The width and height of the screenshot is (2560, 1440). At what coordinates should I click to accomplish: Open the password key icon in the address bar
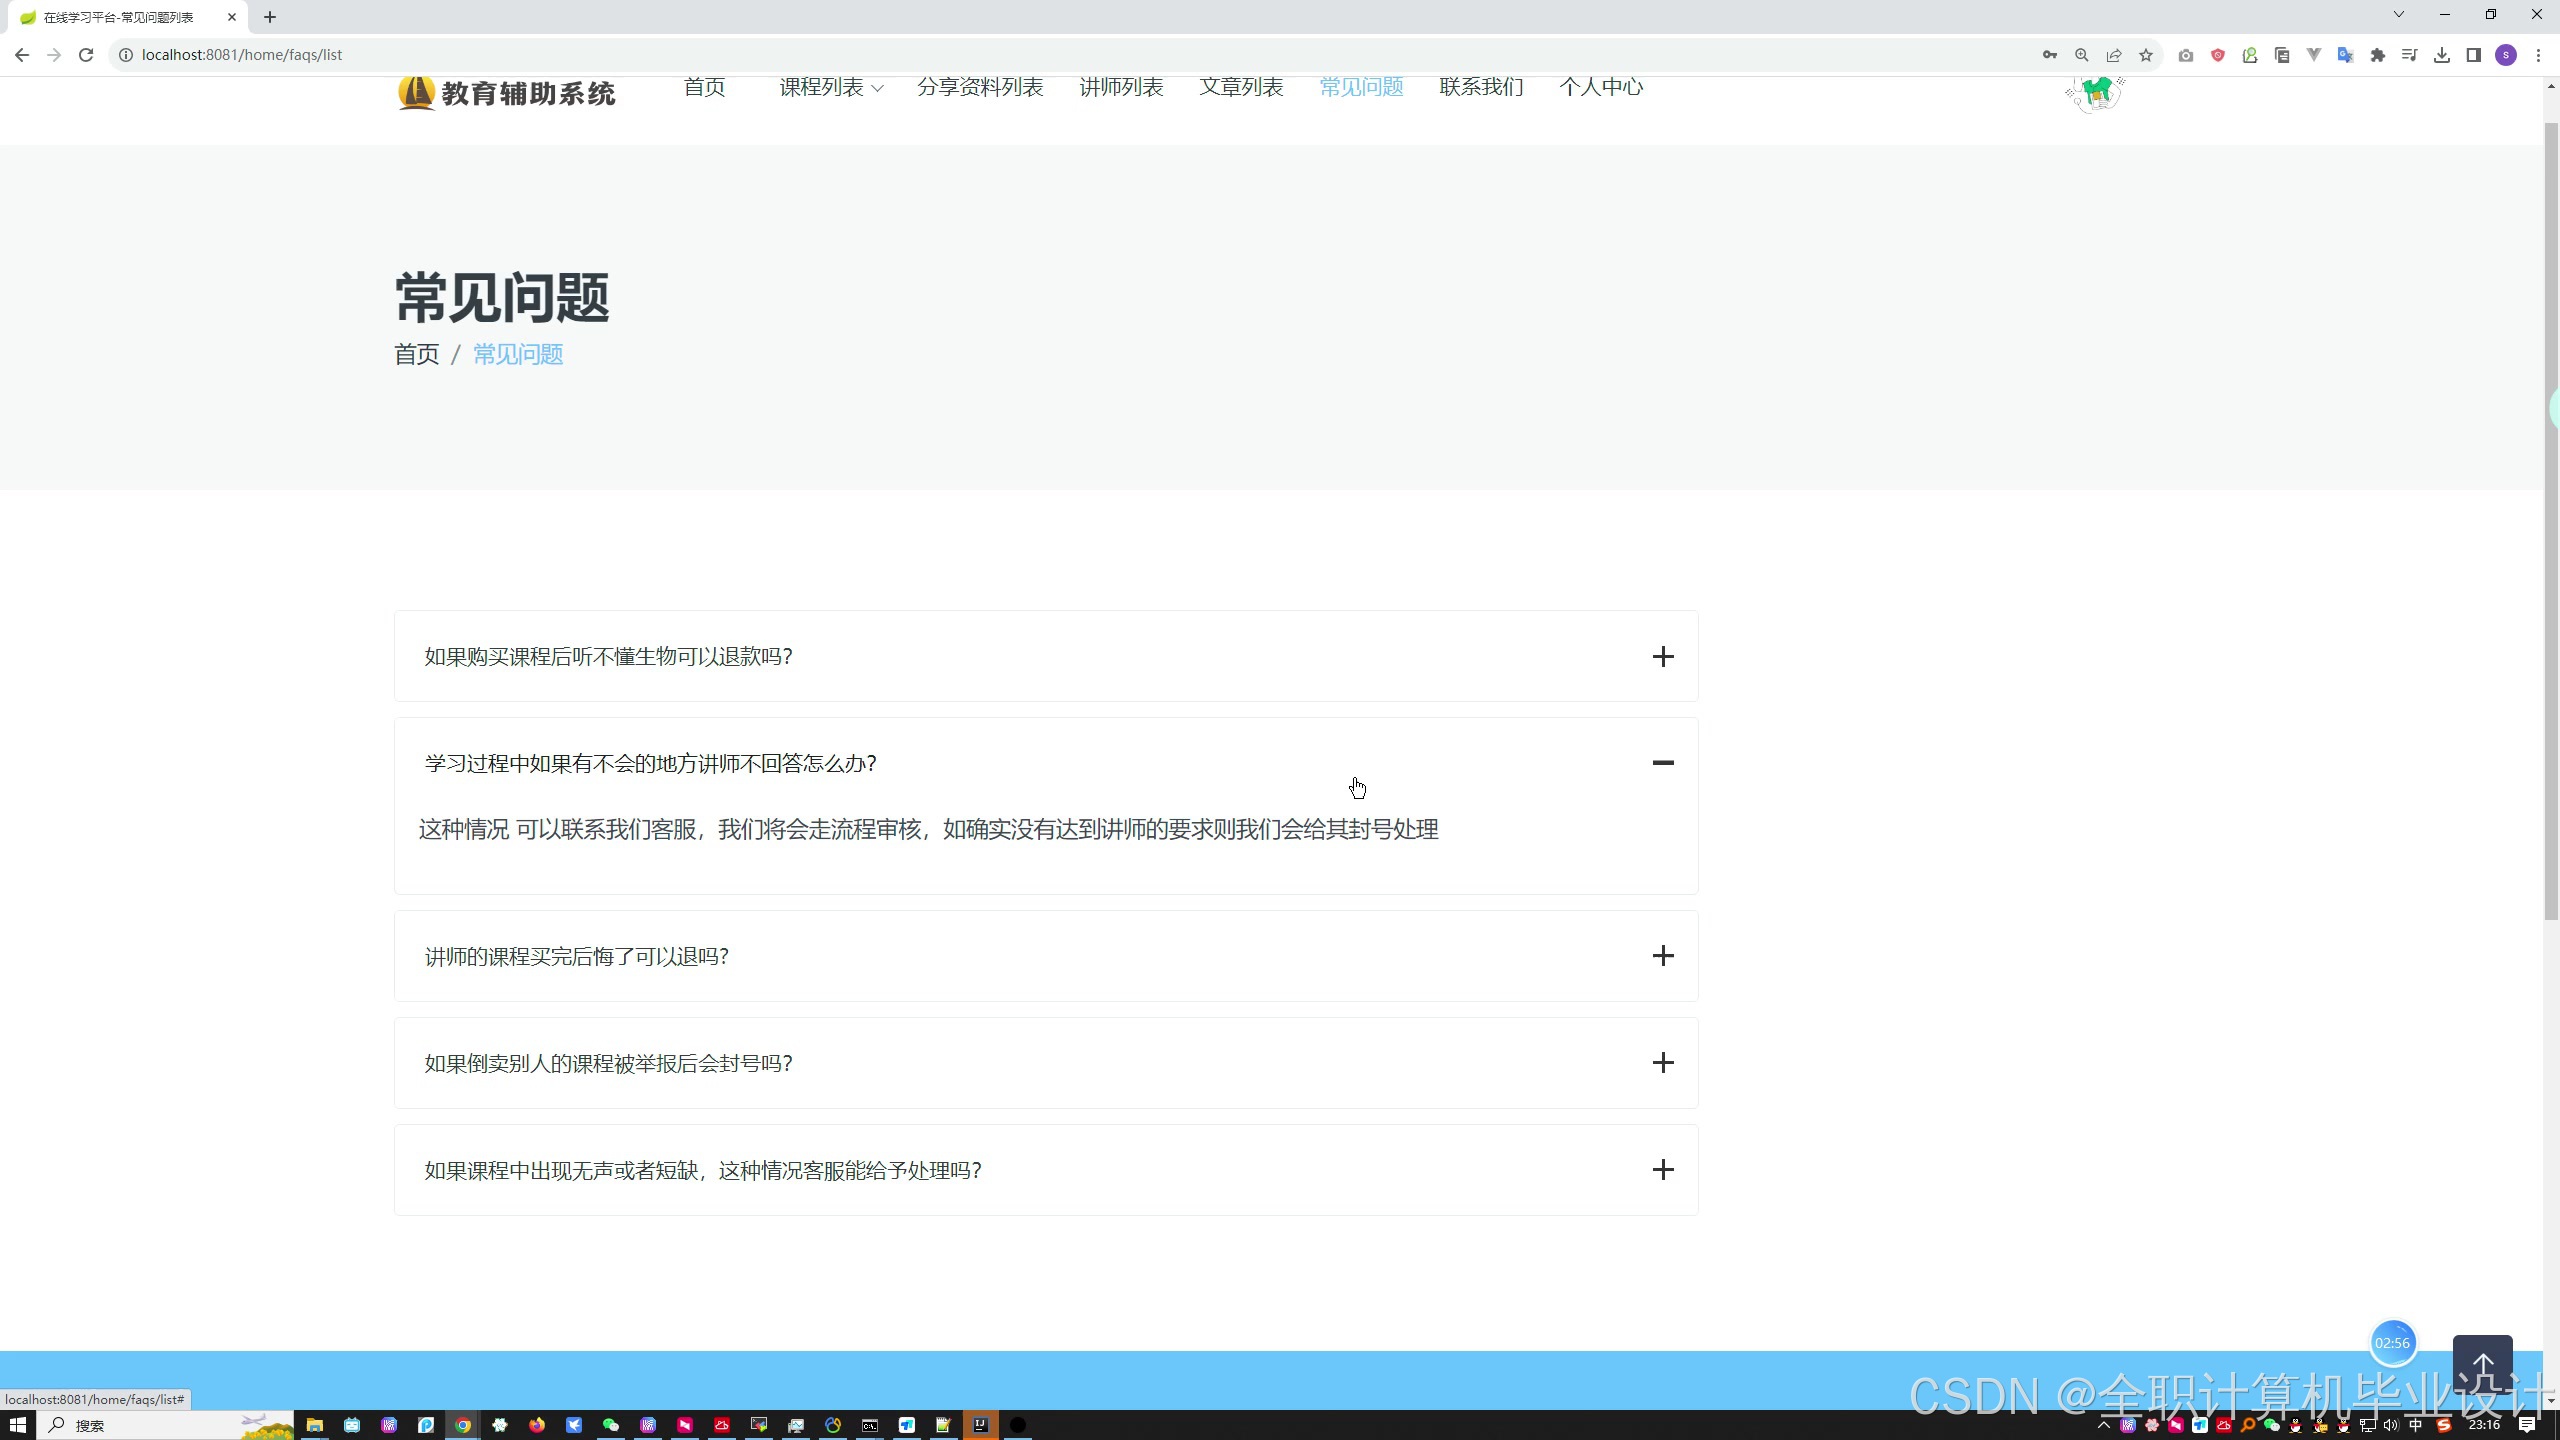[x=2050, y=55]
